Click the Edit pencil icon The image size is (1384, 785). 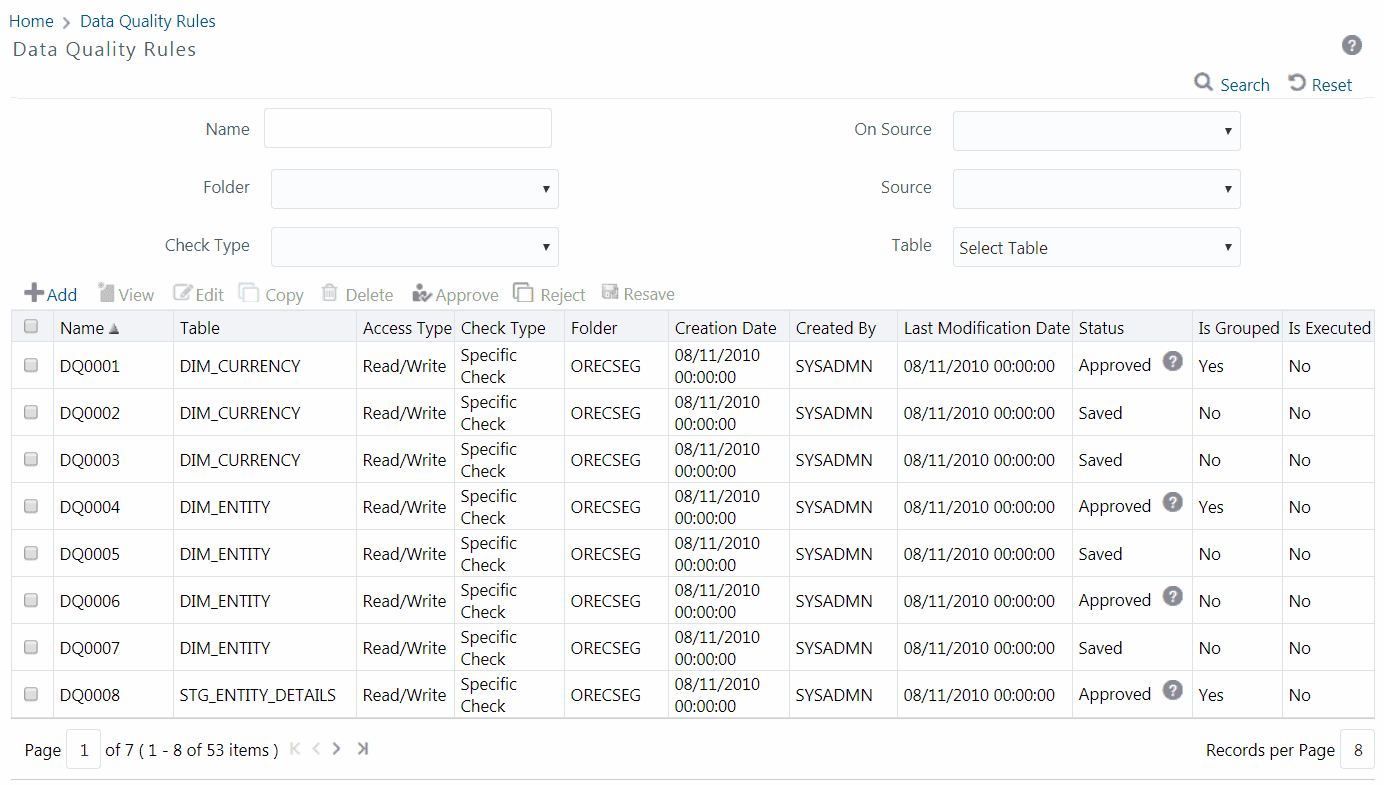183,293
